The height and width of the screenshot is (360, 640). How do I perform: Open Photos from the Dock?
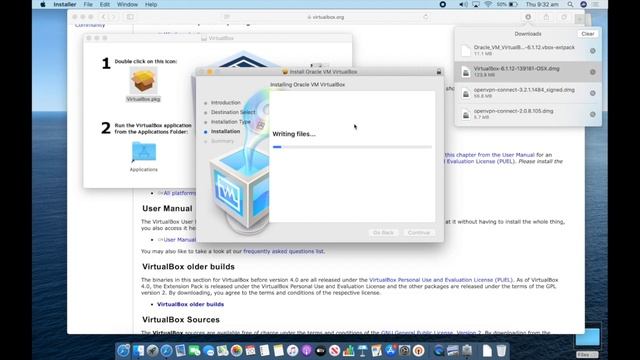coord(236,351)
